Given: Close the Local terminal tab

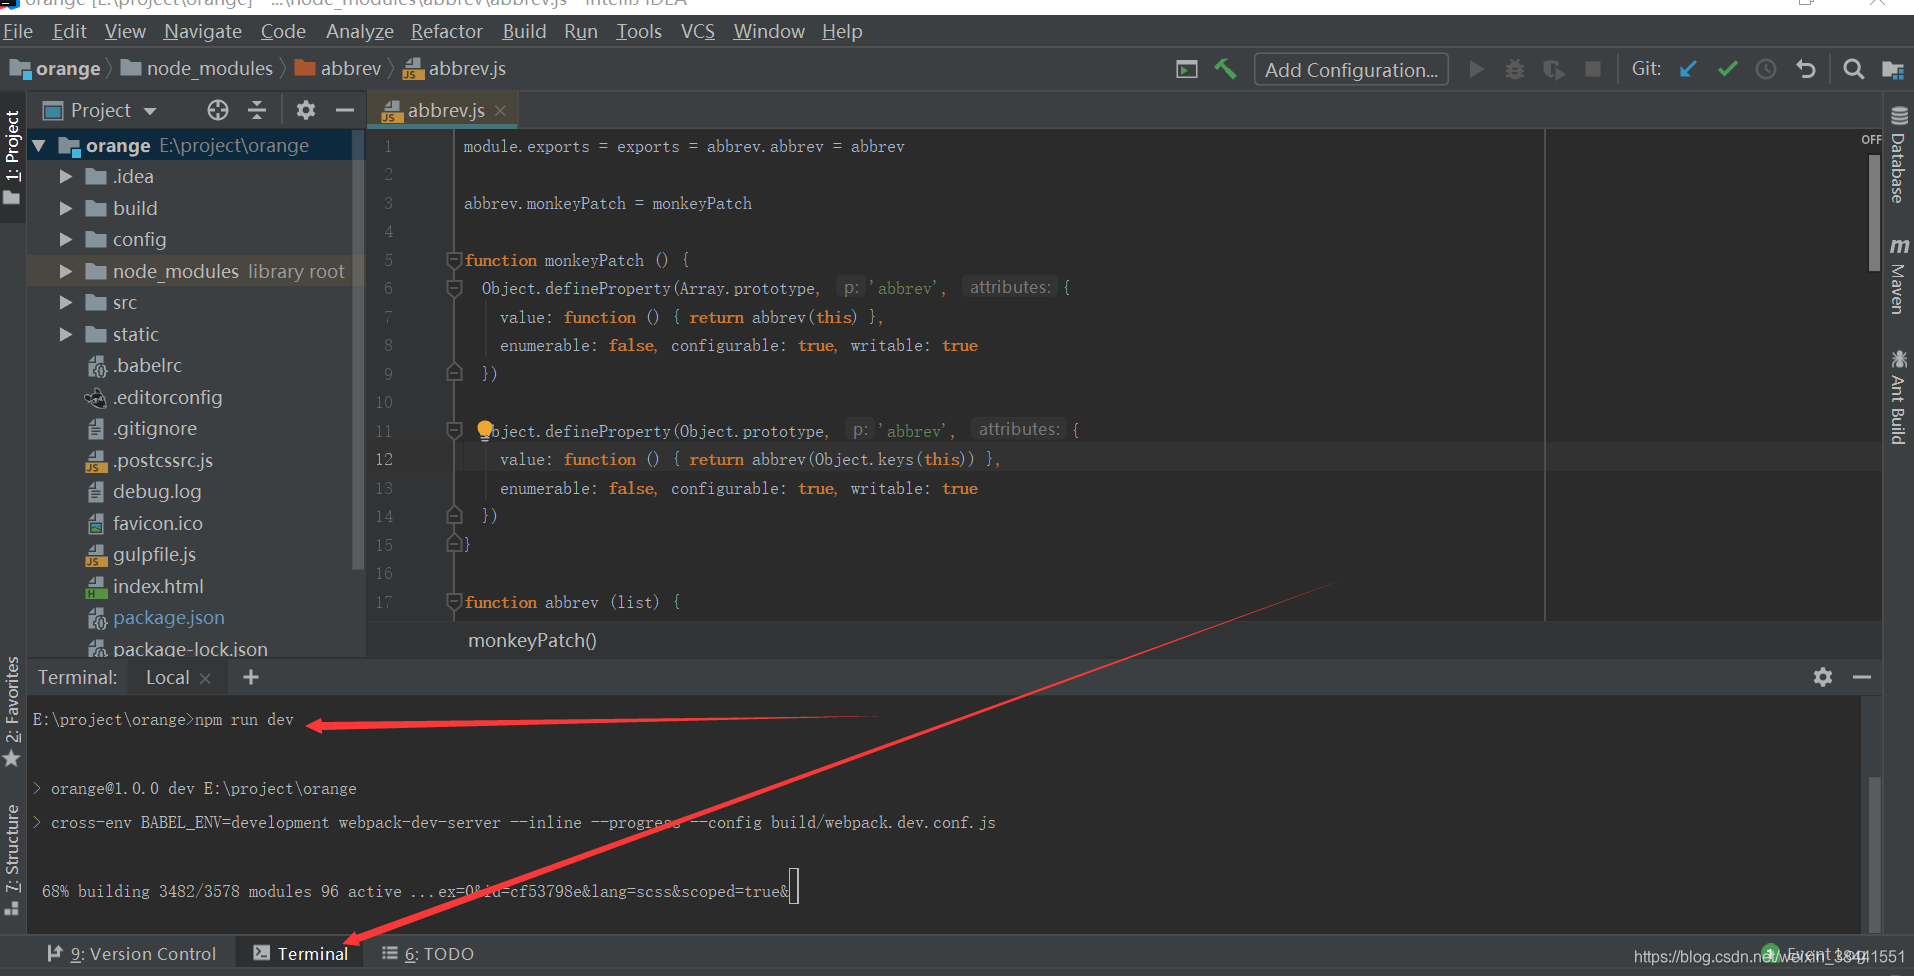Looking at the screenshot, I should tap(205, 678).
